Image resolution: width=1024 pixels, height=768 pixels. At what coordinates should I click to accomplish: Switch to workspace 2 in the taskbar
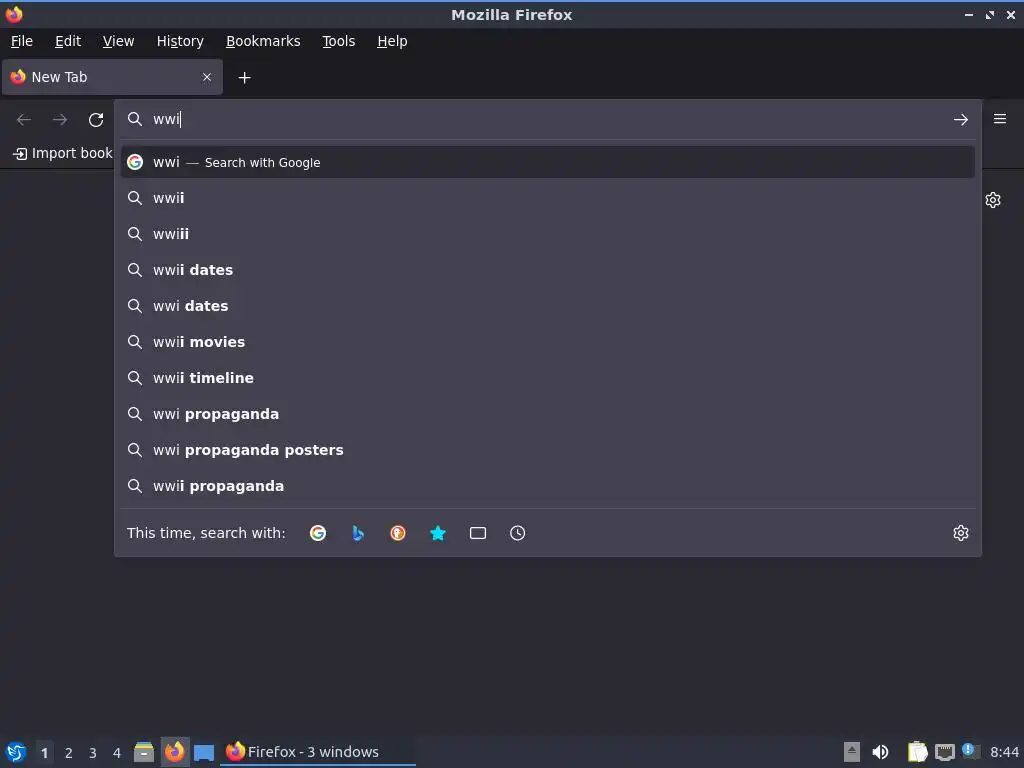coord(69,753)
